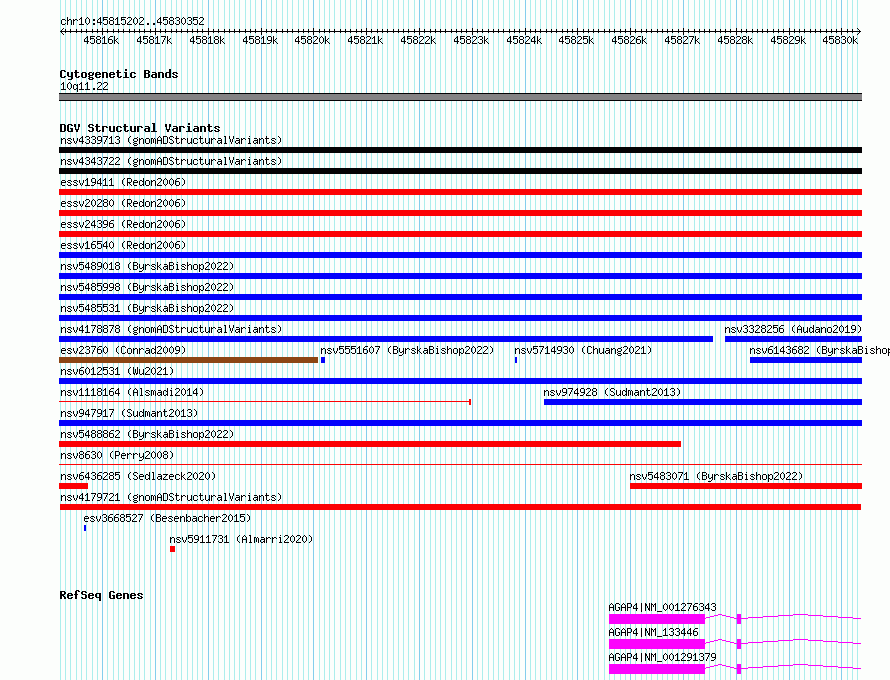Click the blue essv16540 variant bar

click(461, 255)
